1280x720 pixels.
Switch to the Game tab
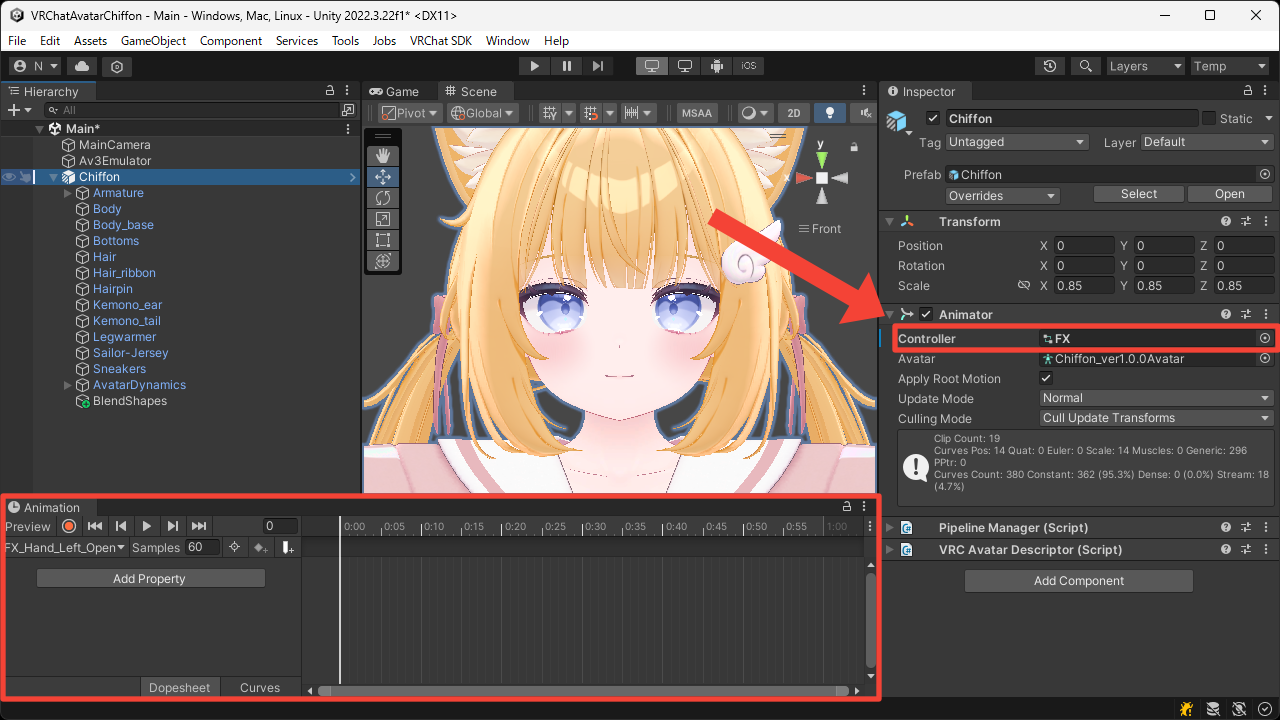click(394, 91)
